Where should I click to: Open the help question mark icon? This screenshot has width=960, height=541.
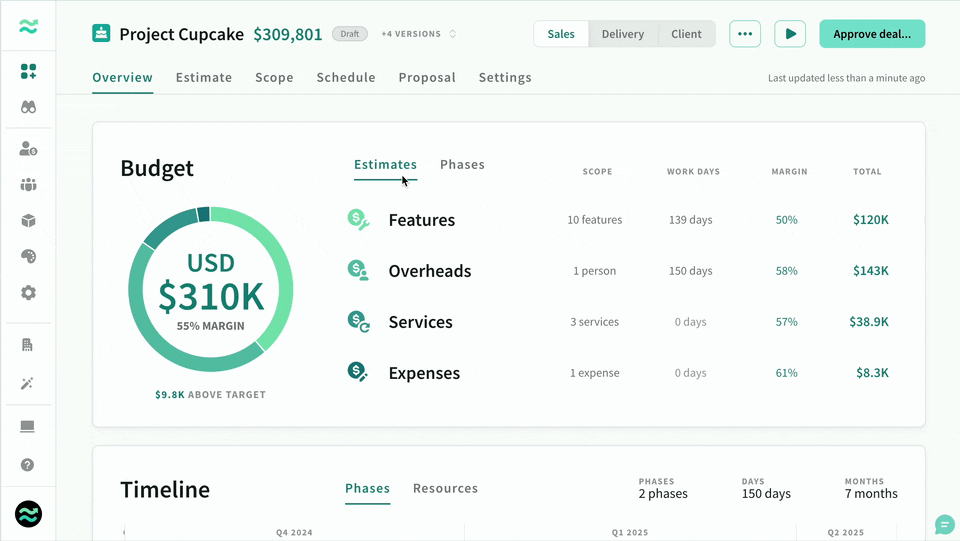pos(28,465)
